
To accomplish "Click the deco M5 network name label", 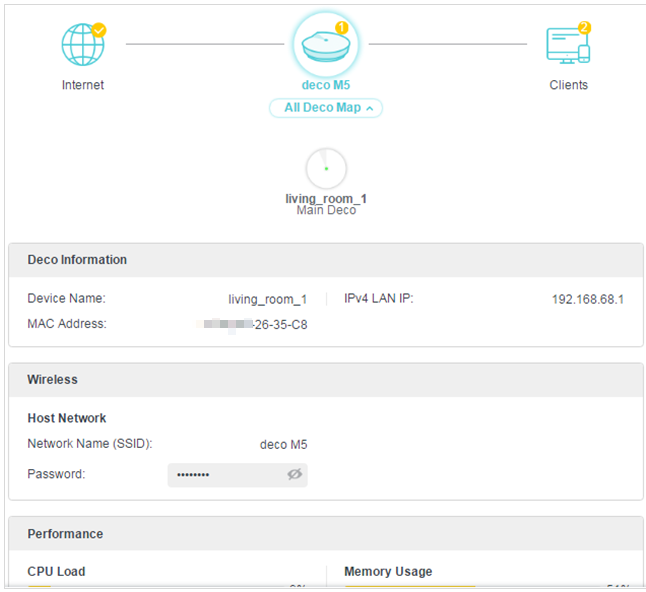I will [x=326, y=85].
